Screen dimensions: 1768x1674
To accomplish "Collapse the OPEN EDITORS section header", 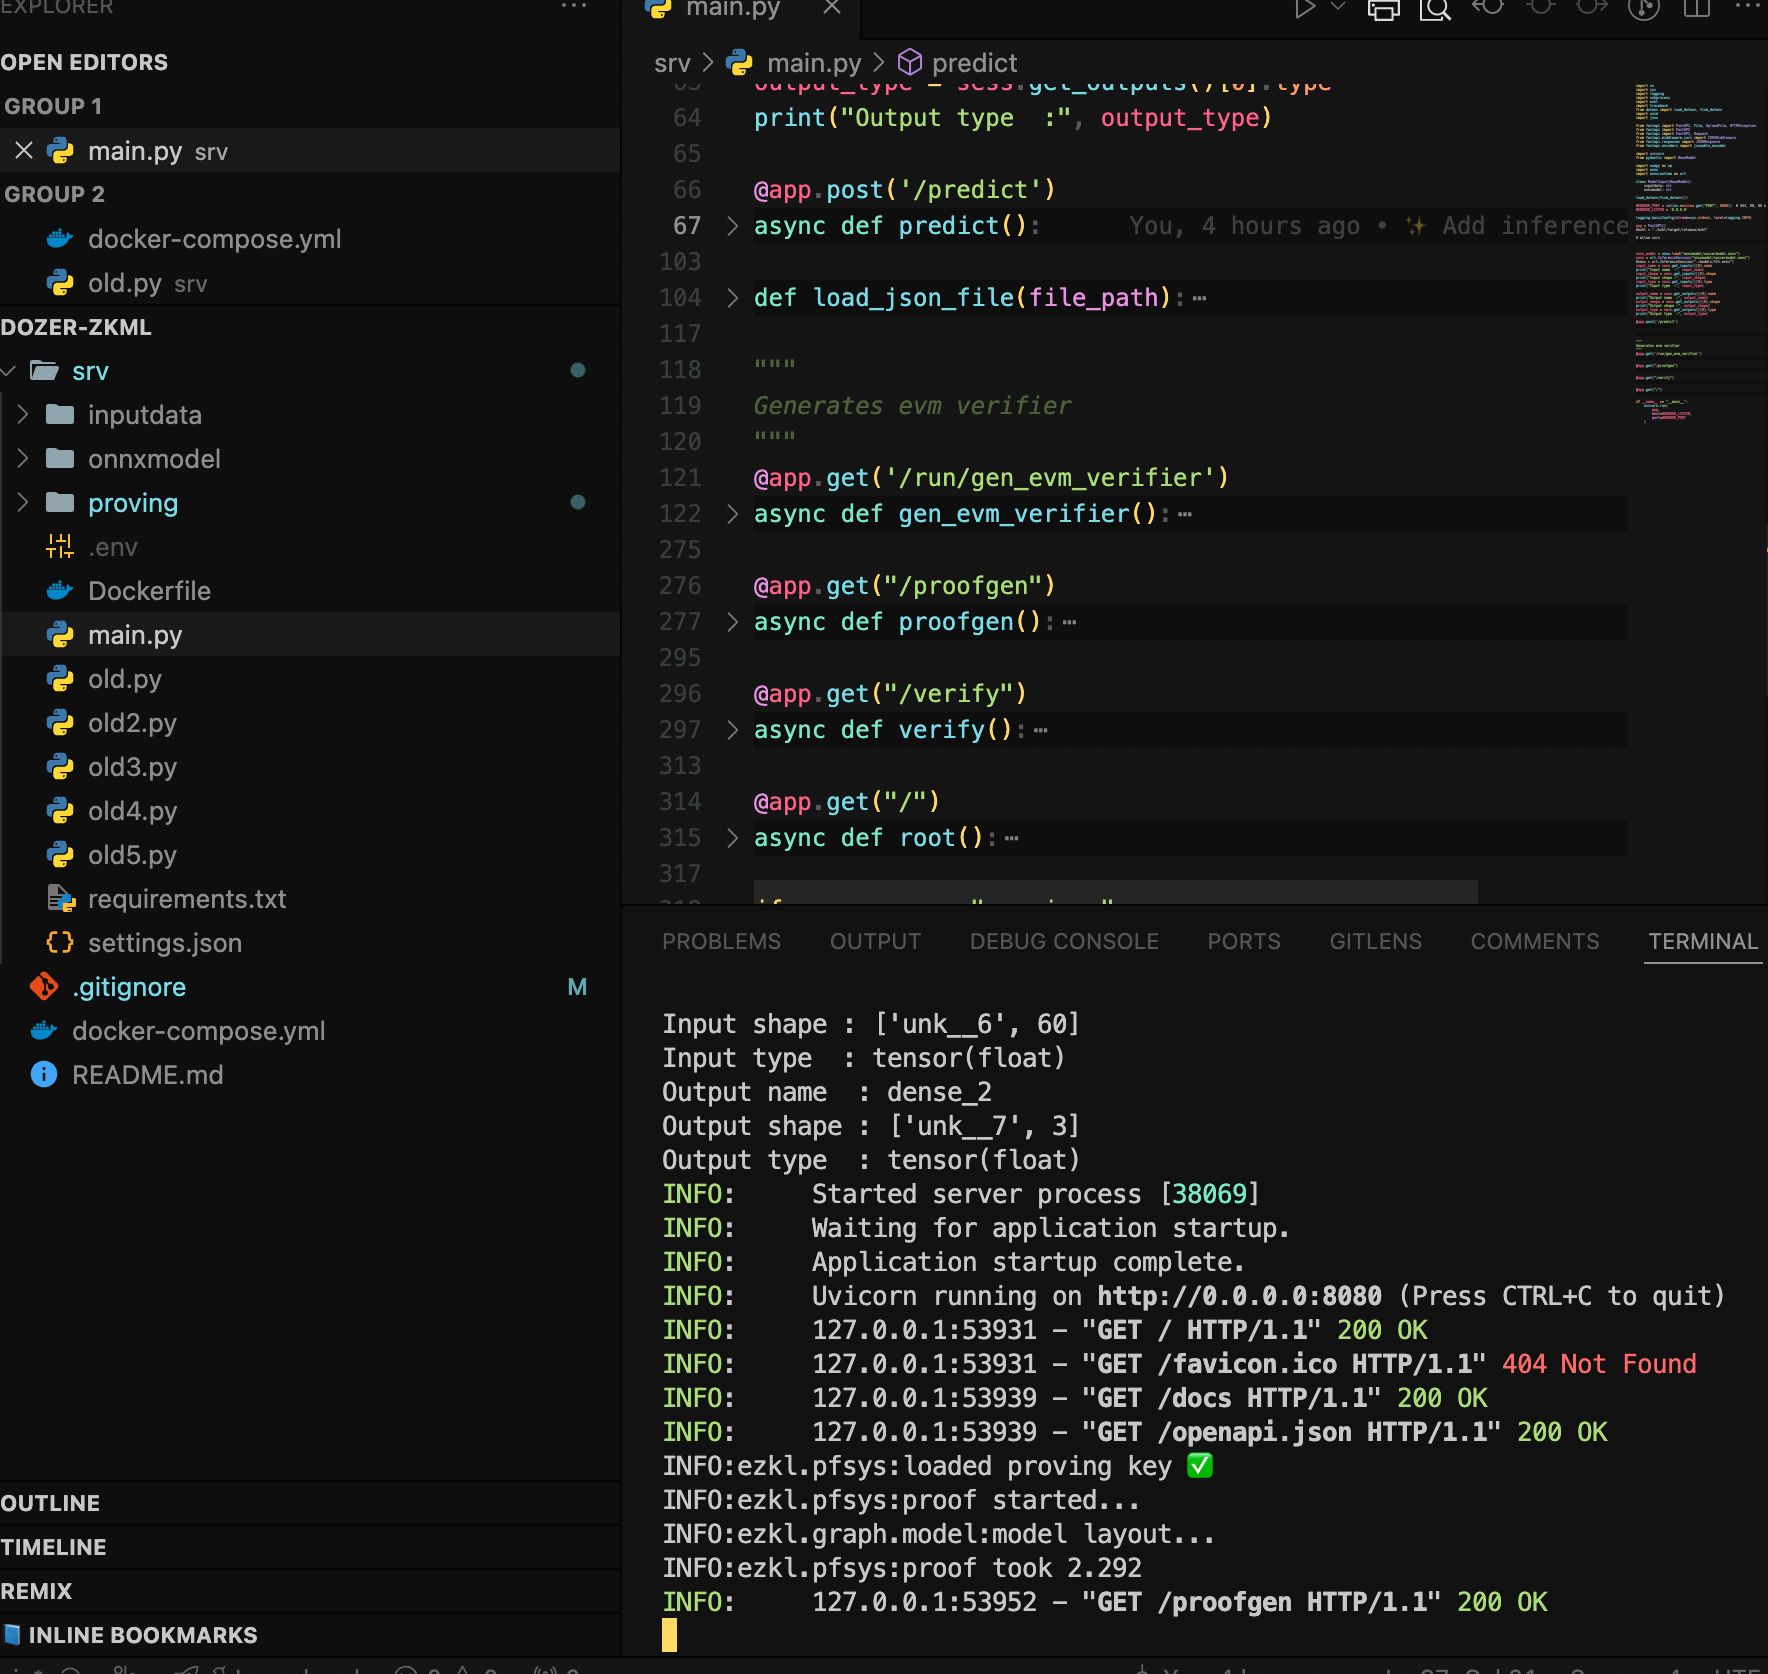I will [84, 62].
